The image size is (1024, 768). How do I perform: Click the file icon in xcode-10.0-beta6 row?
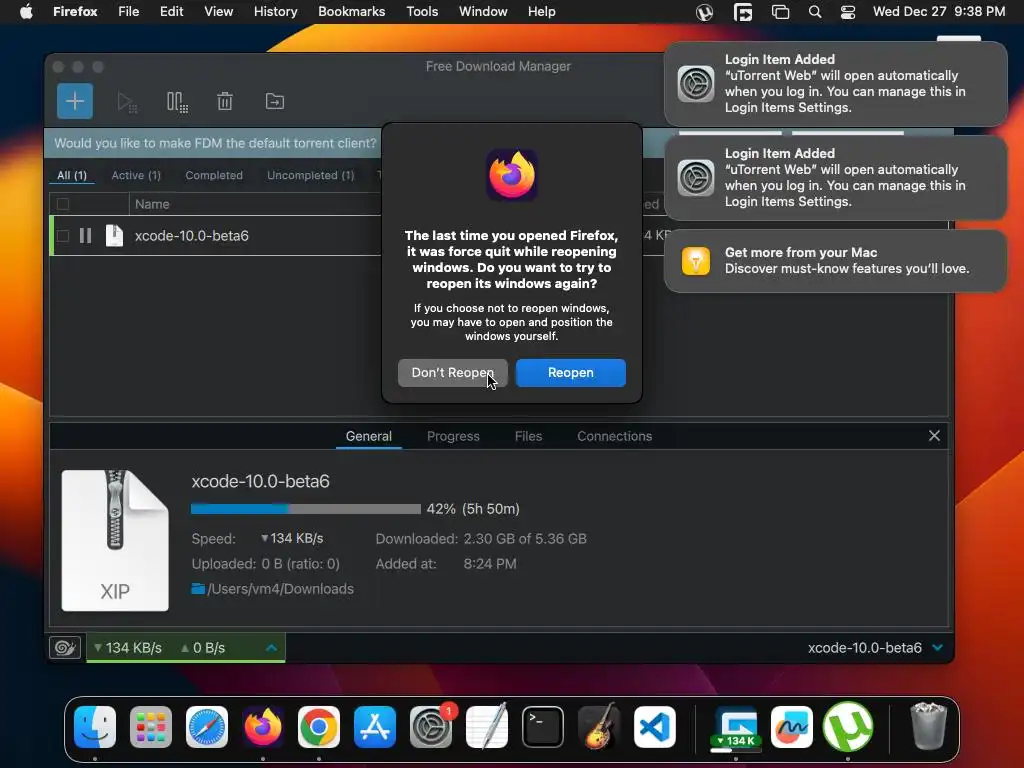click(x=114, y=236)
